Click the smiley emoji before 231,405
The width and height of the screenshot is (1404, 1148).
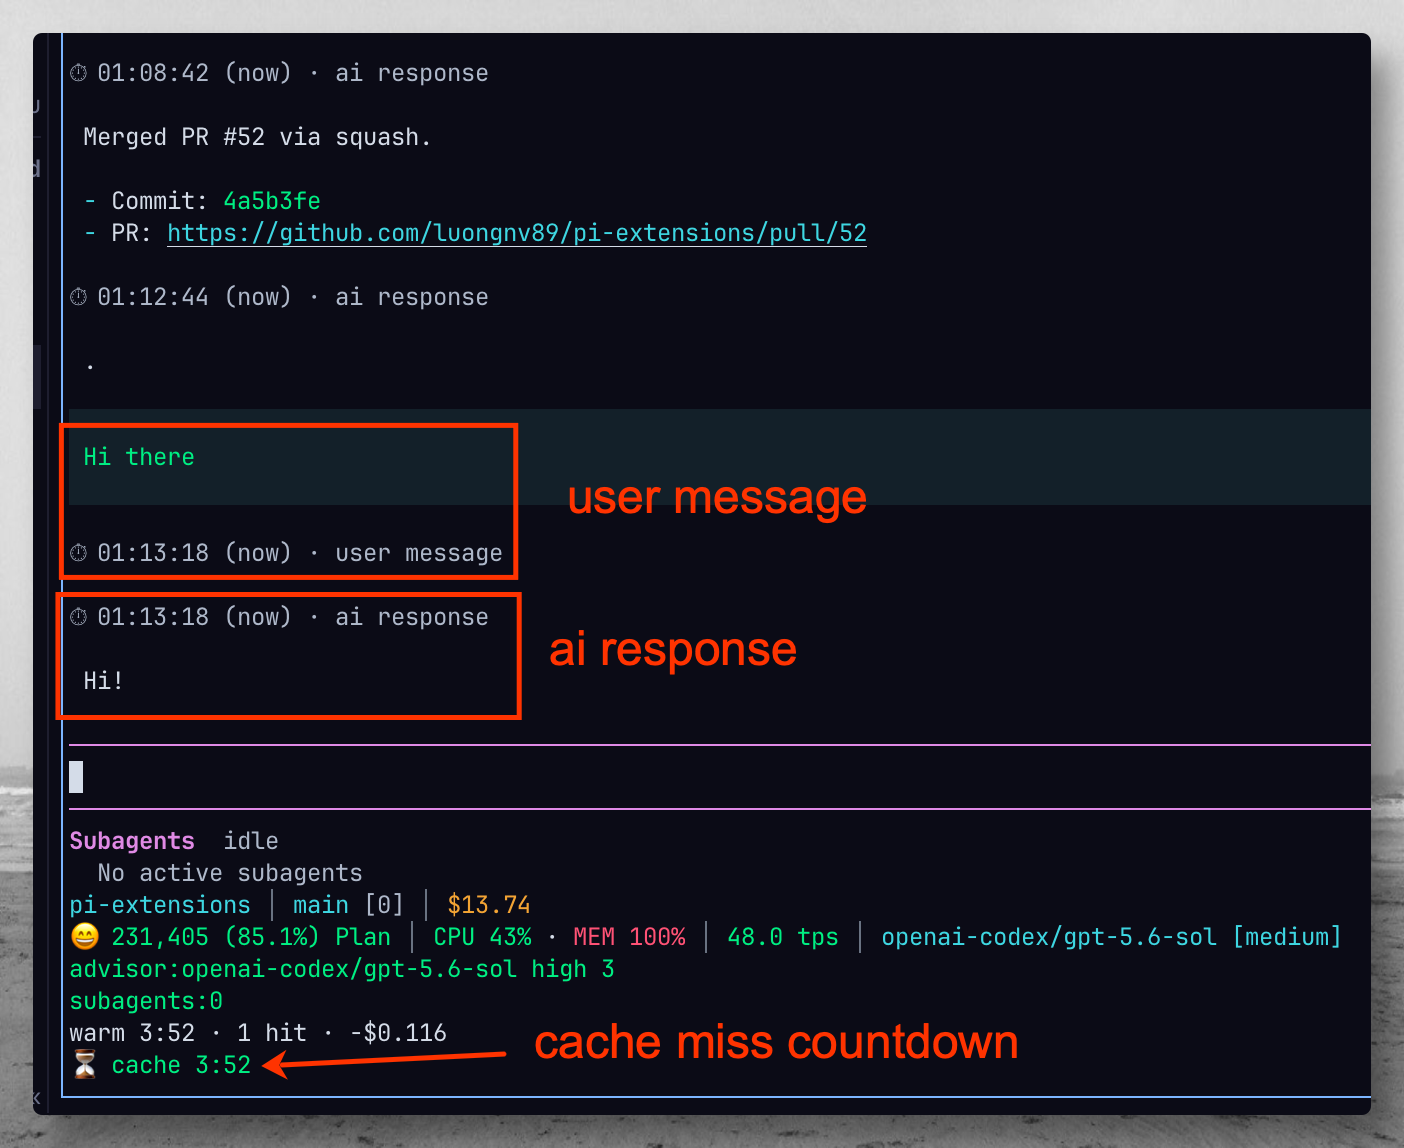[85, 937]
